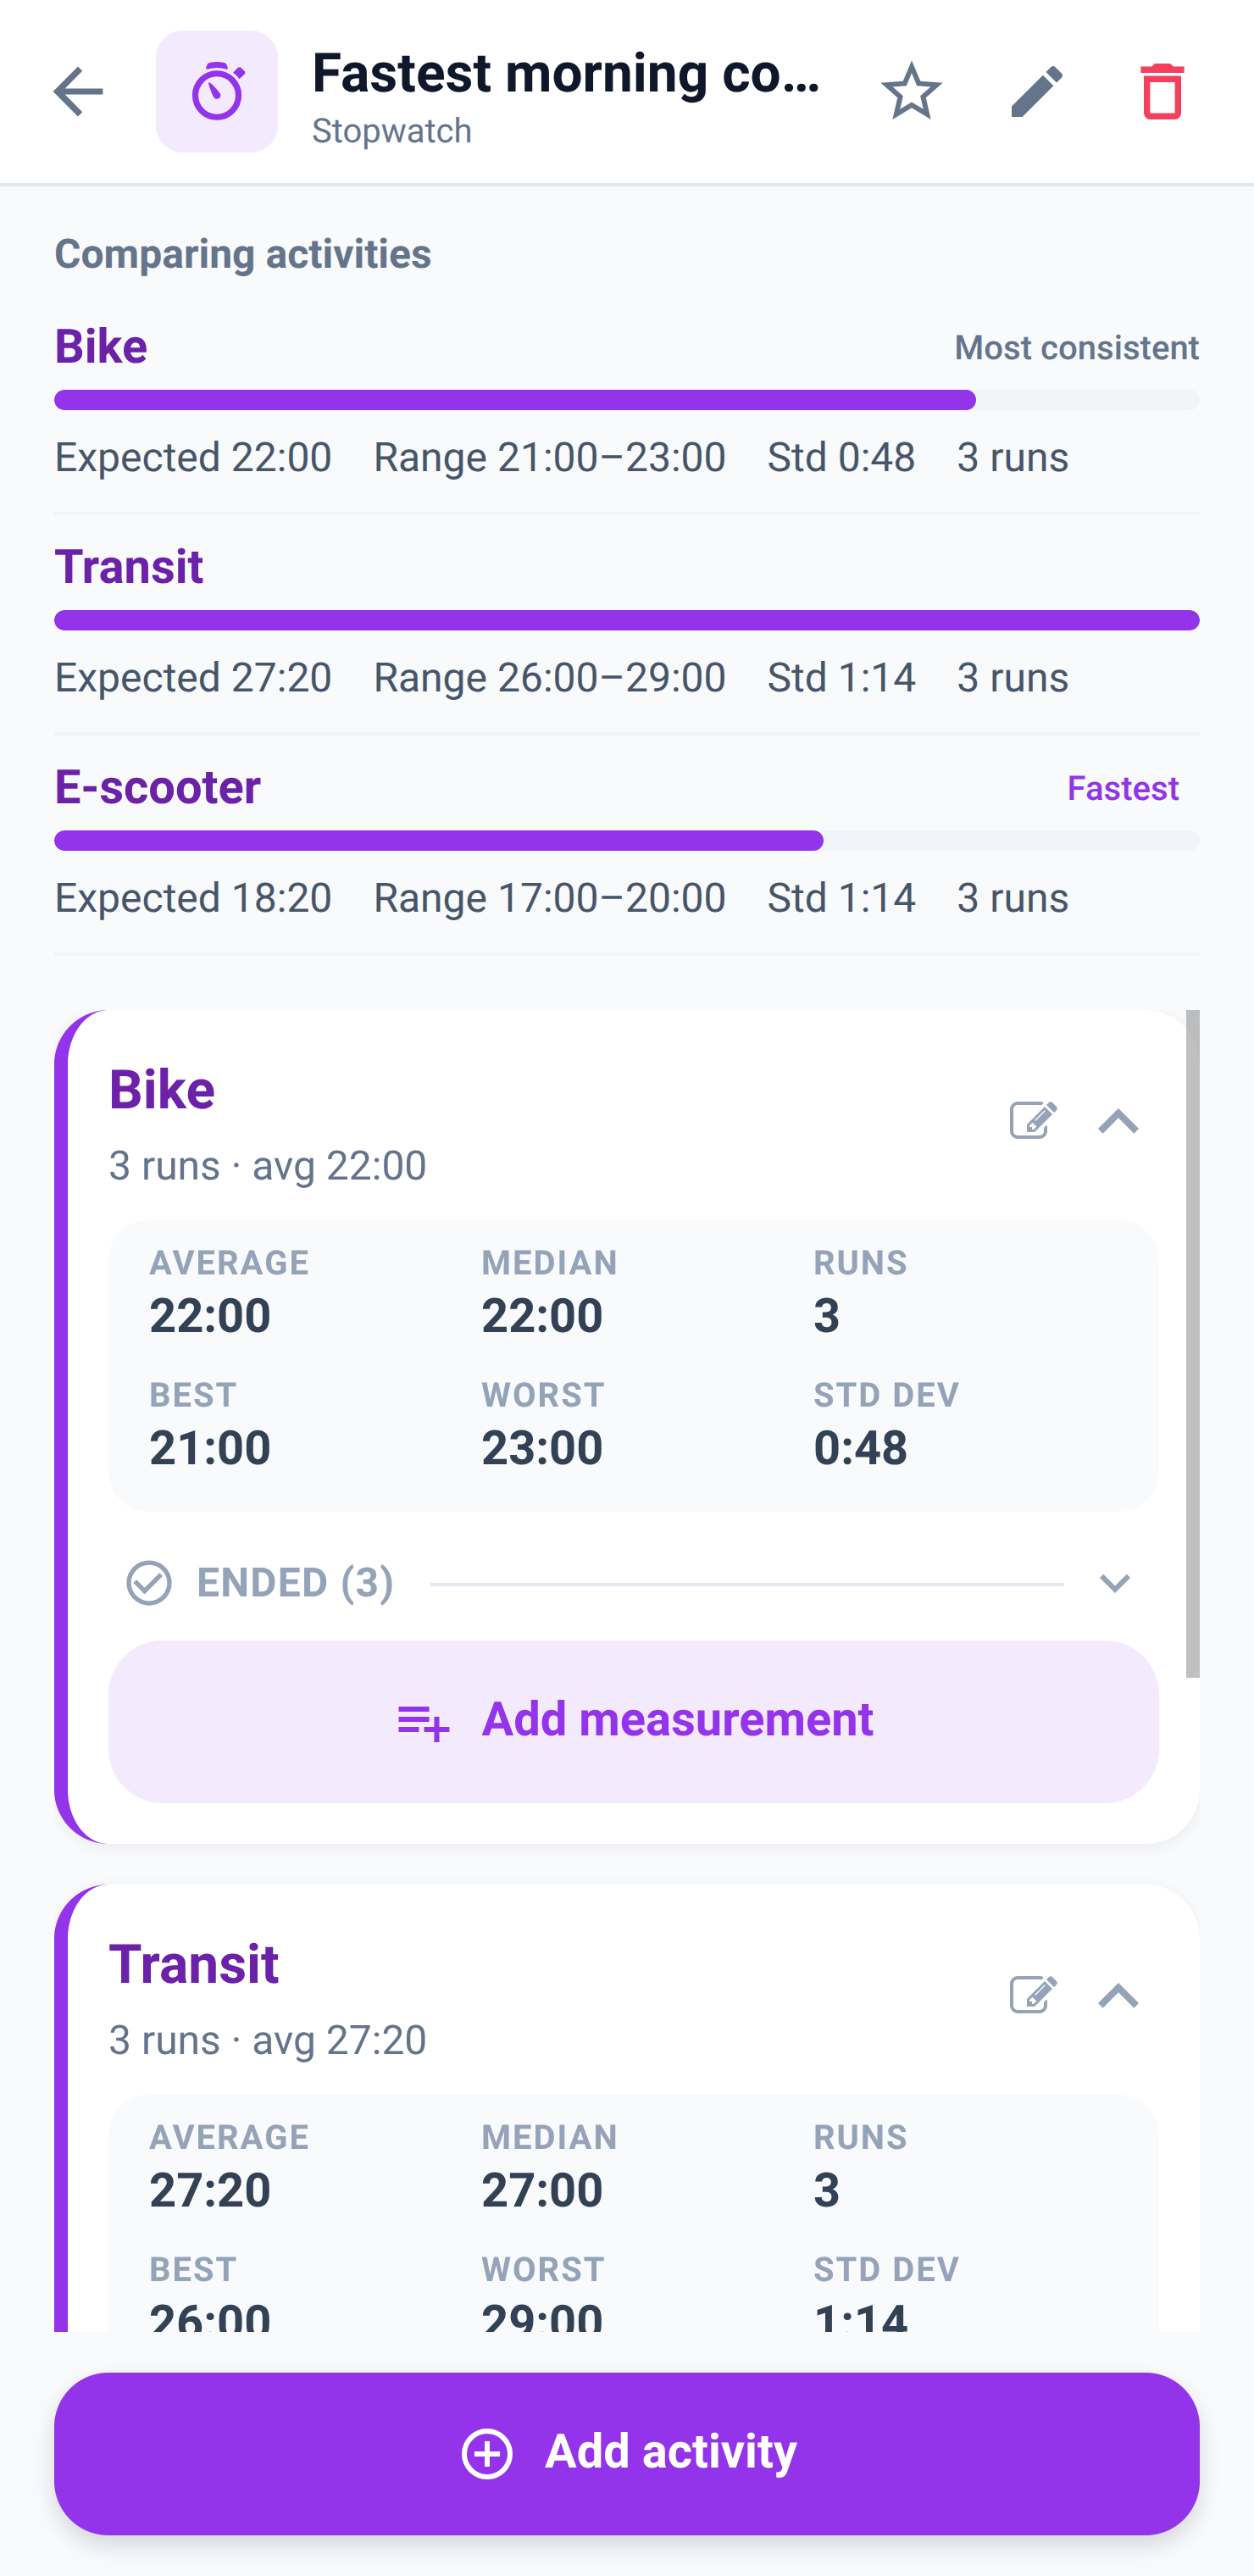
Task: Edit the Transit activity card
Action: (1033, 1995)
